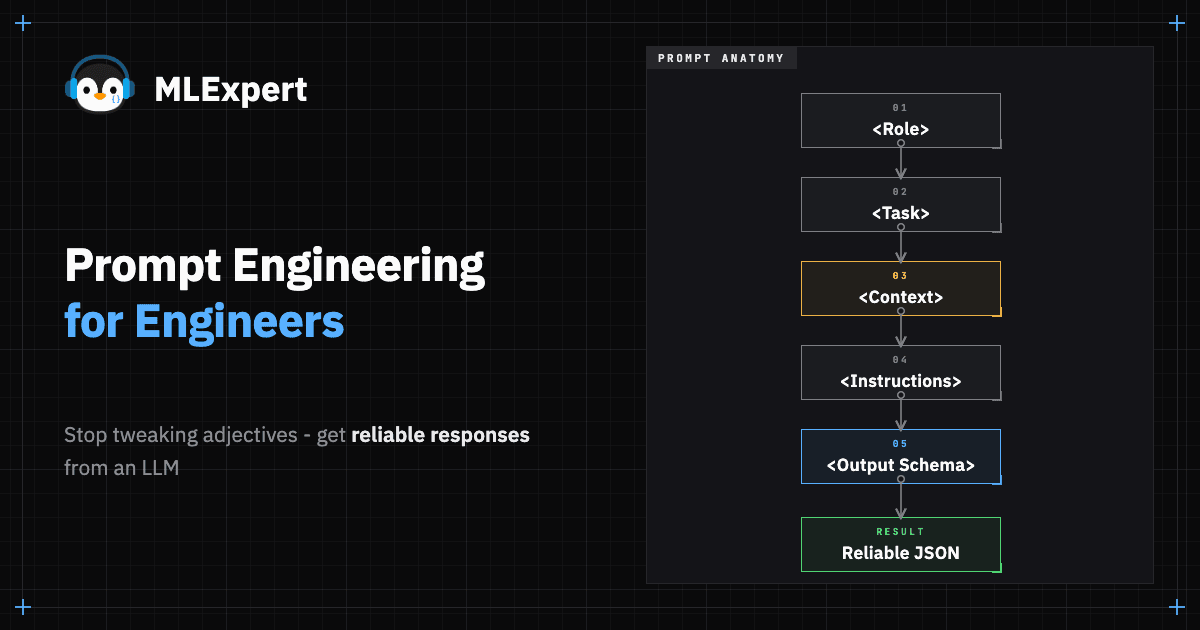
Task: Click the 'Stop tweaking adjectives' subtitle line
Action: (297, 435)
